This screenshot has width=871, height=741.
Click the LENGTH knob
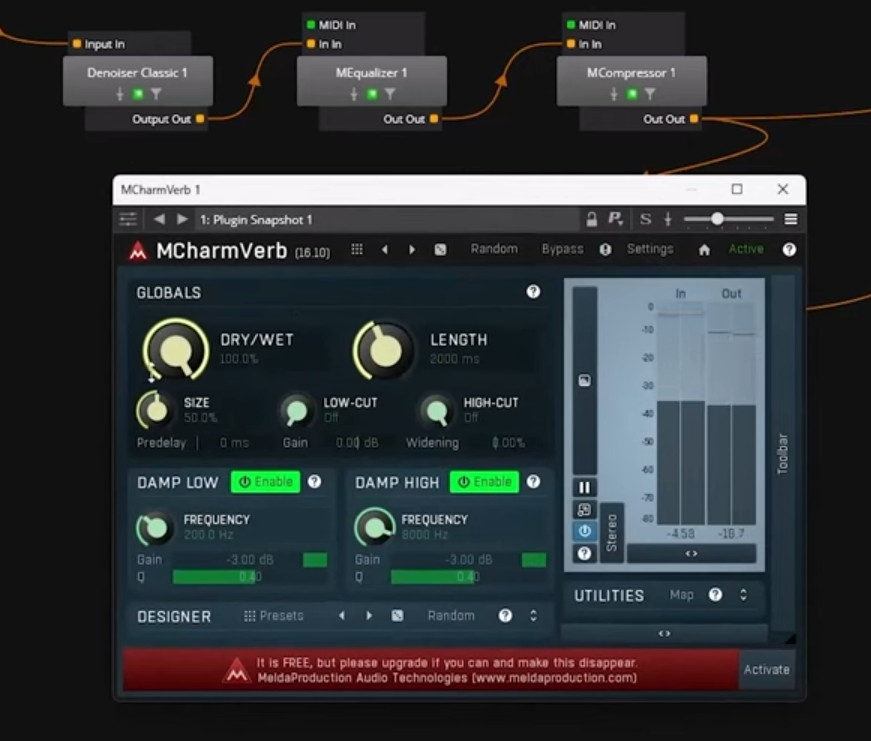click(384, 350)
